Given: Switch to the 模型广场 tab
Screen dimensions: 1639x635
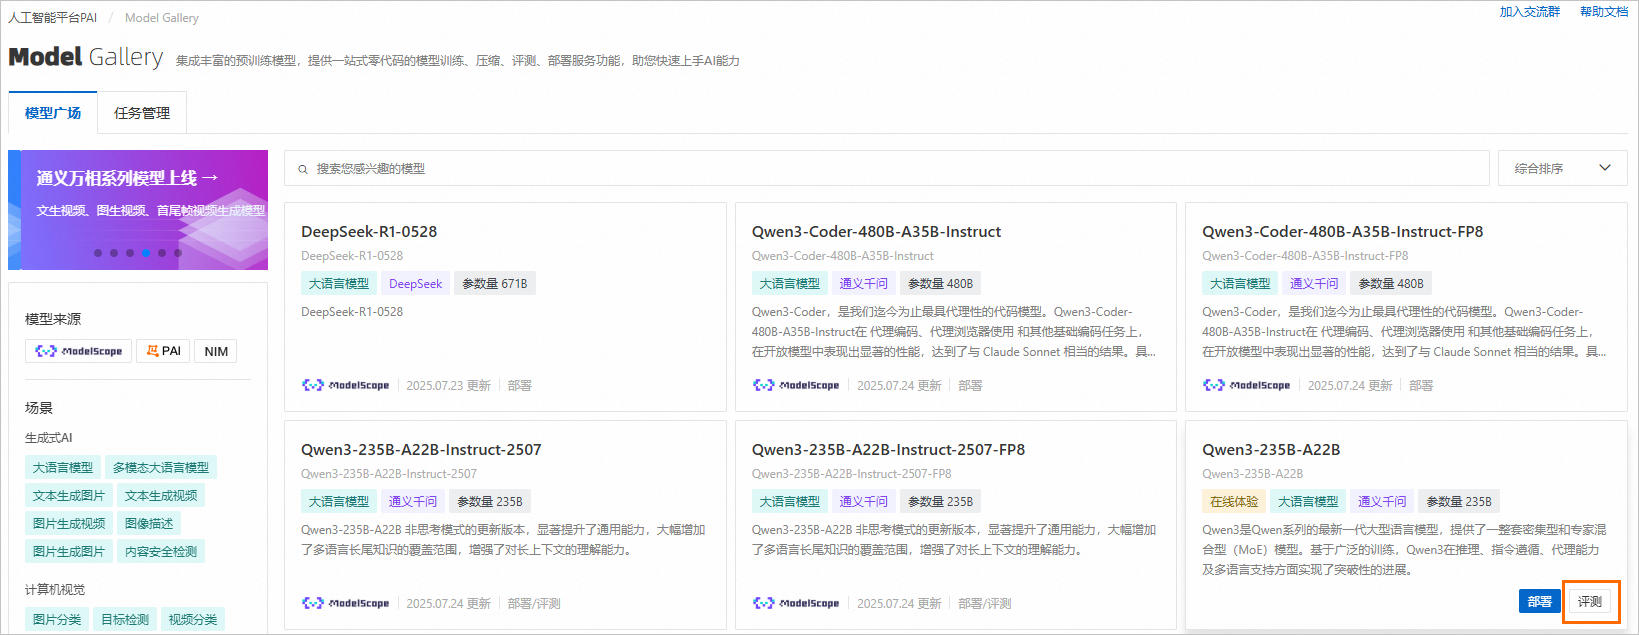Looking at the screenshot, I should click(x=53, y=113).
